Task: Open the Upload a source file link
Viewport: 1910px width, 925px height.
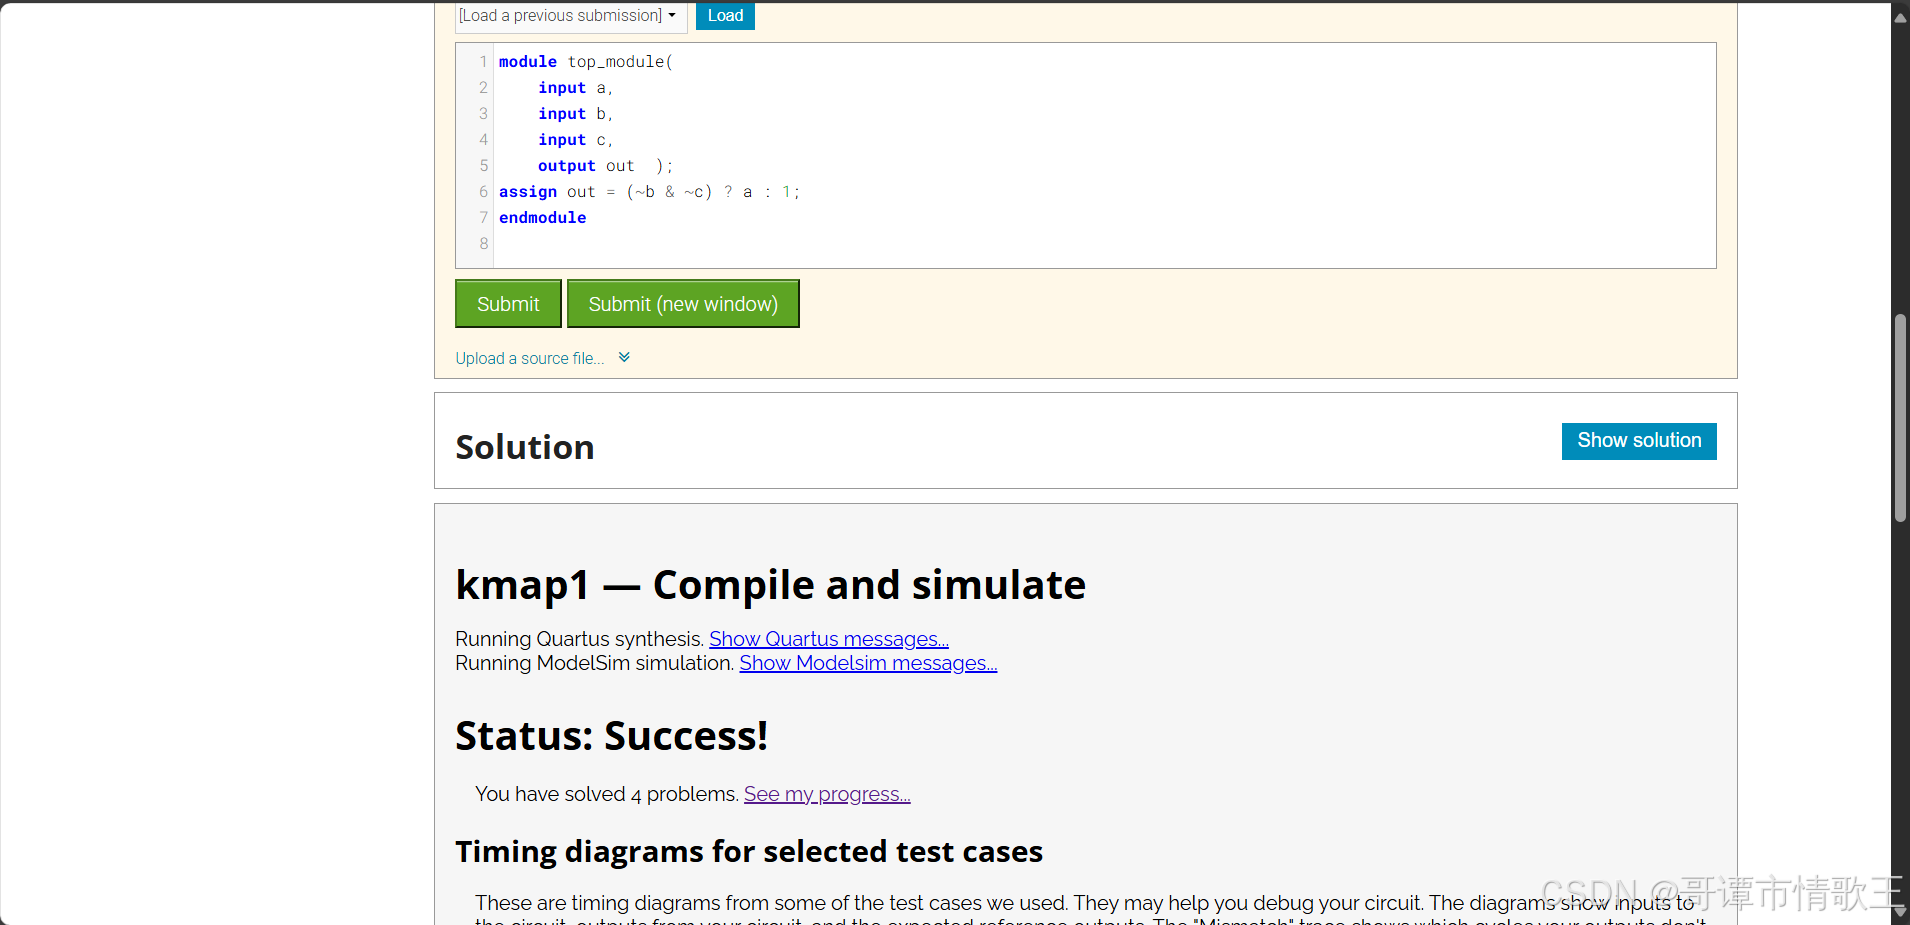Action: [x=530, y=358]
